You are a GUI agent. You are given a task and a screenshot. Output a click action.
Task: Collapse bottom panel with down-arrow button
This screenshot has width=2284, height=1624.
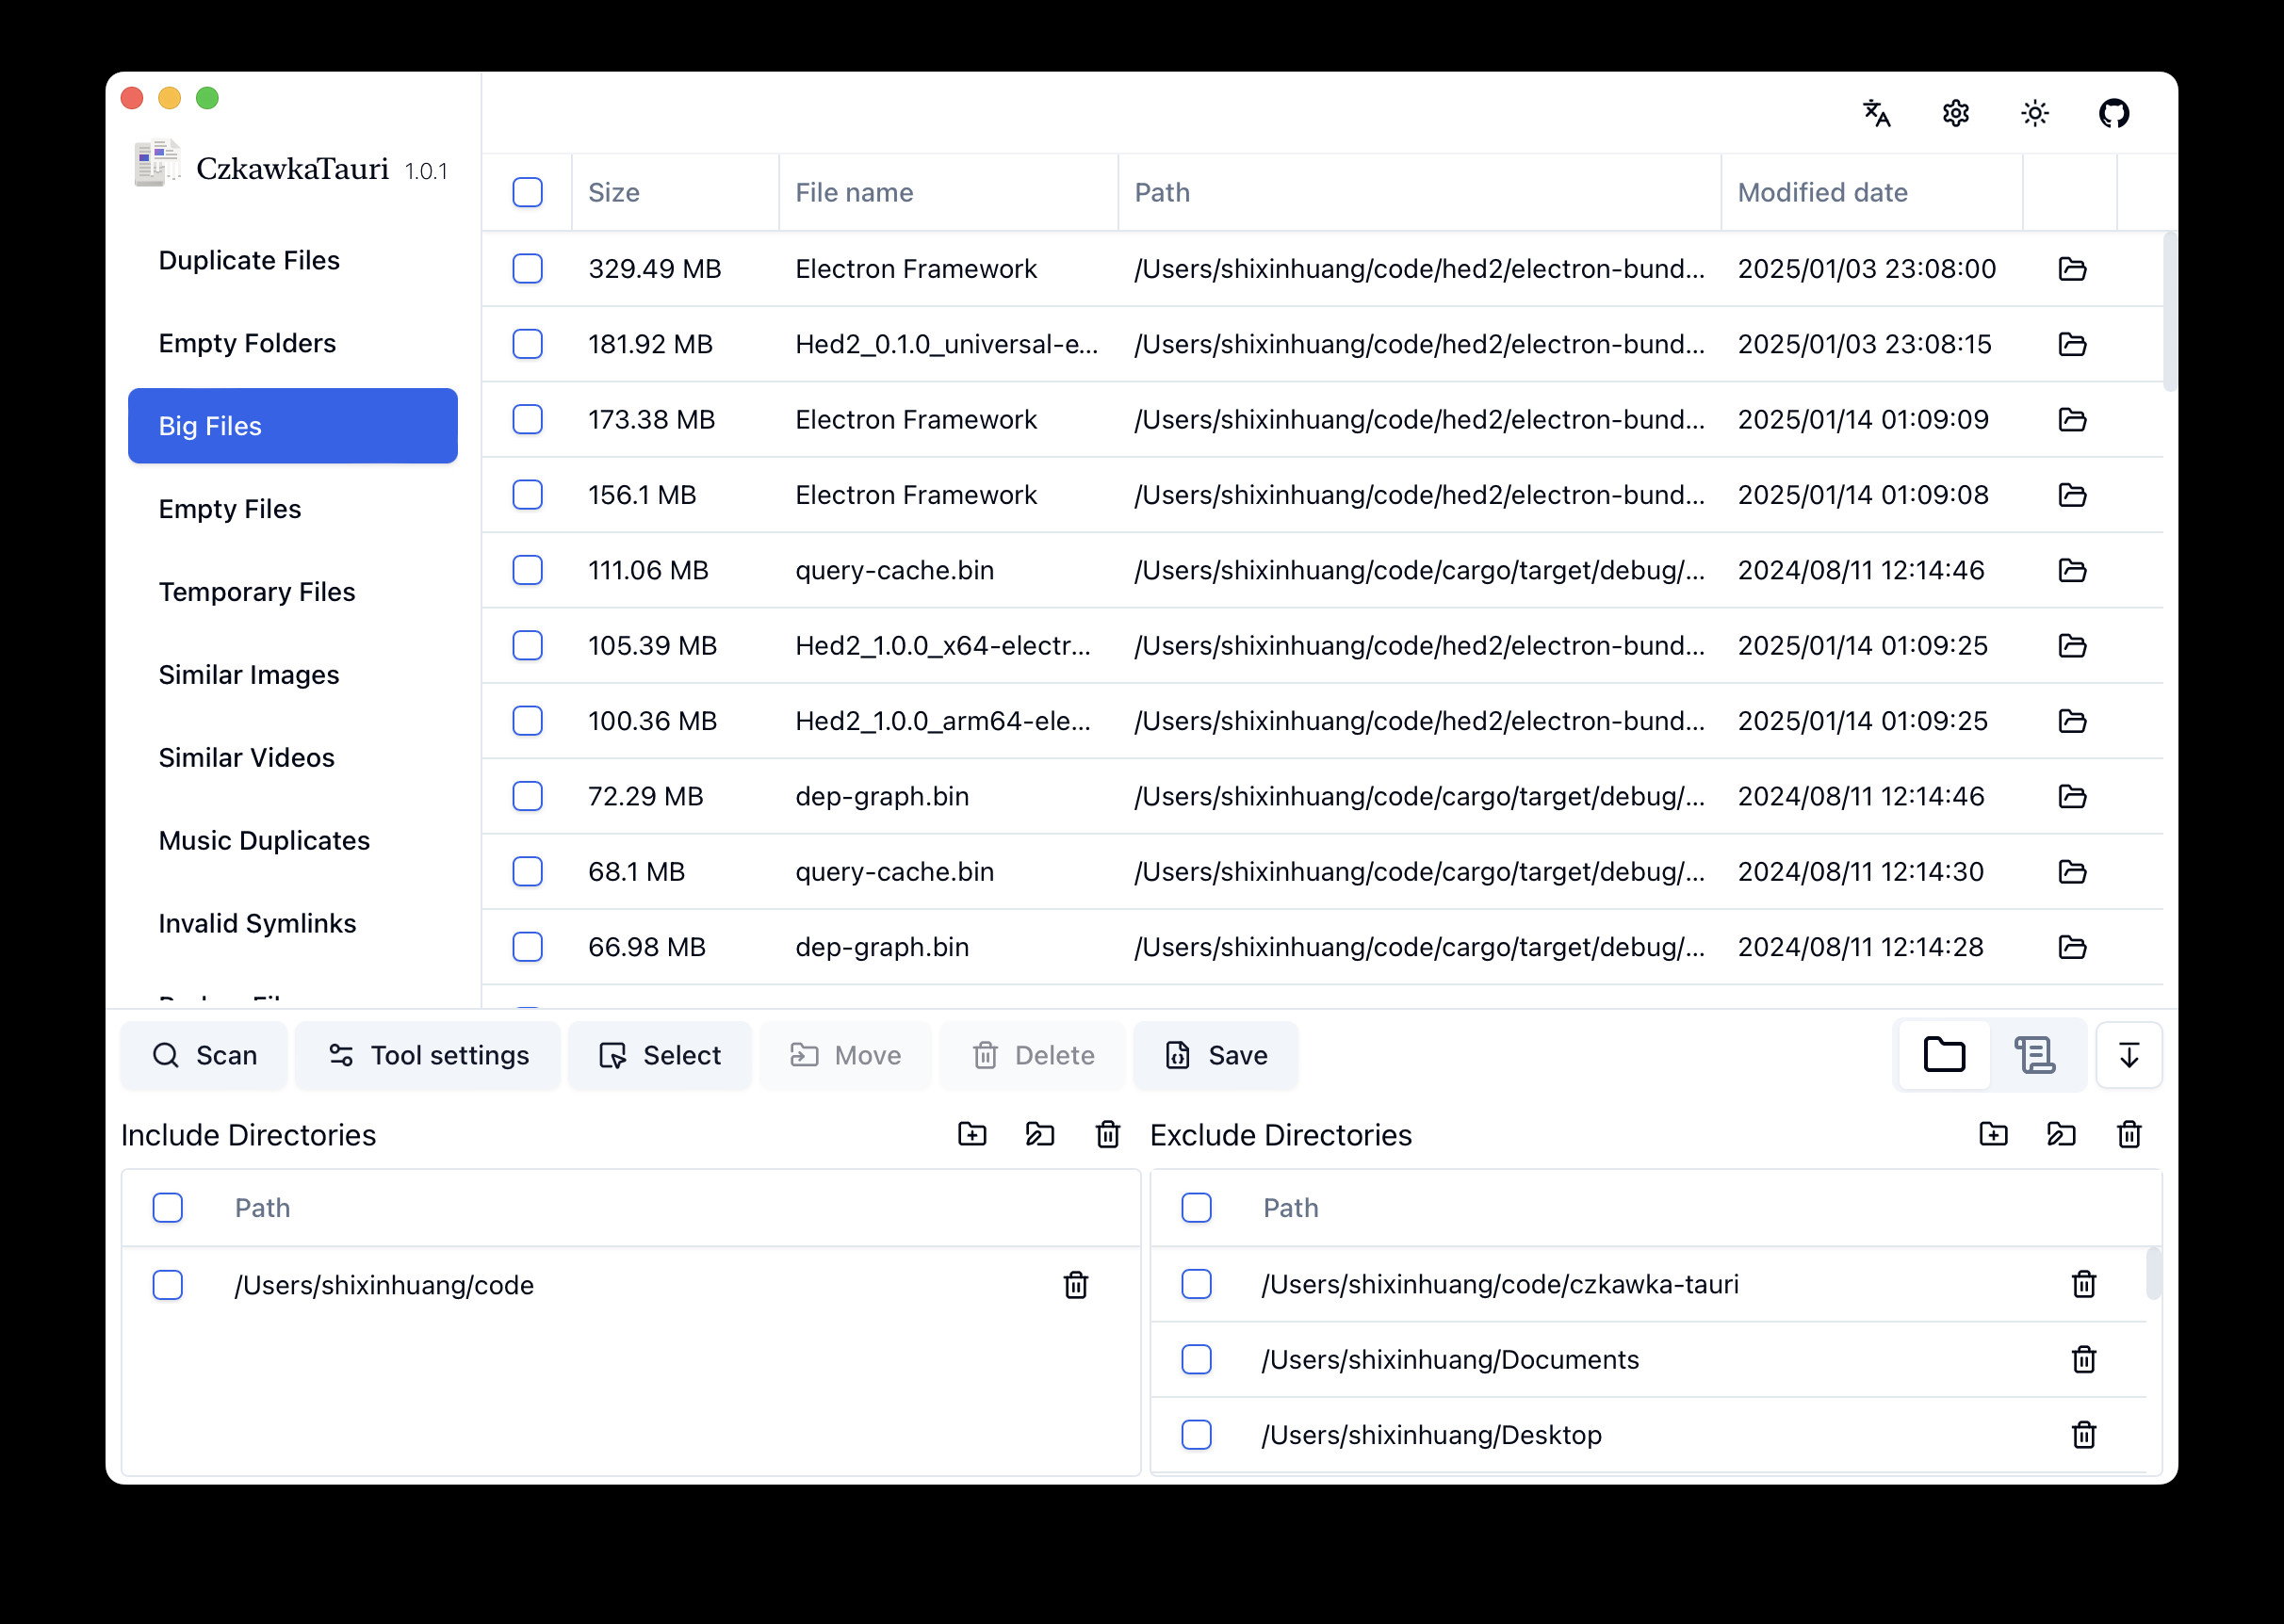(2129, 1055)
